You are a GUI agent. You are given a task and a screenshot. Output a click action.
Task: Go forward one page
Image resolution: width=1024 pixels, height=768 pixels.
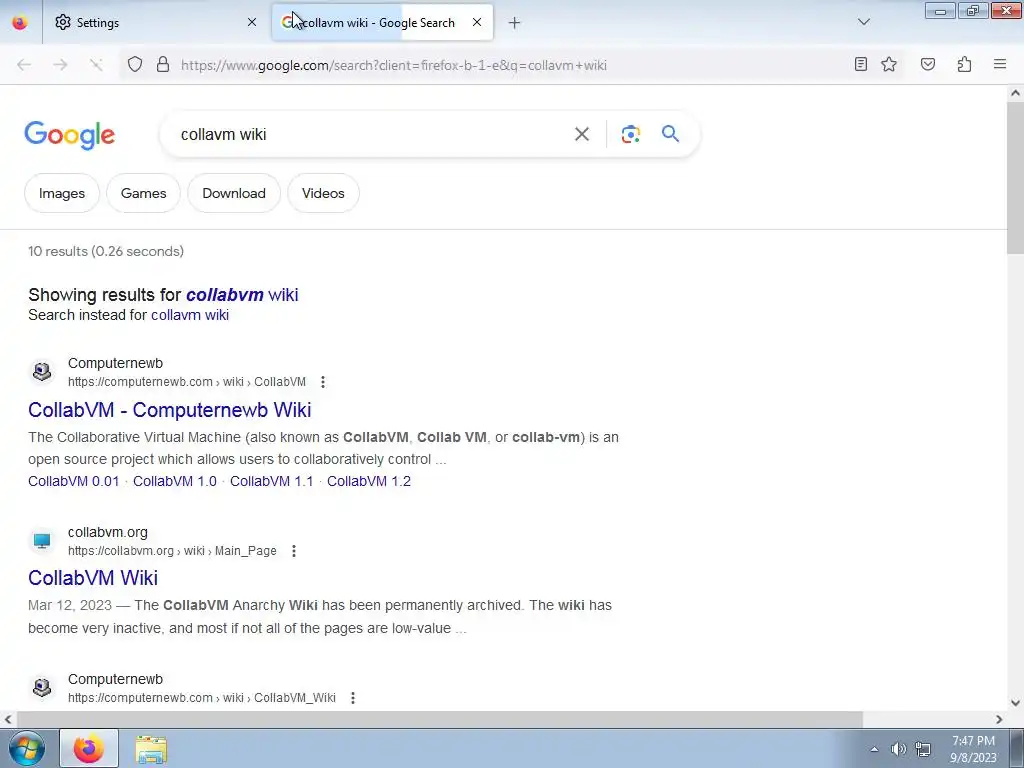click(60, 65)
